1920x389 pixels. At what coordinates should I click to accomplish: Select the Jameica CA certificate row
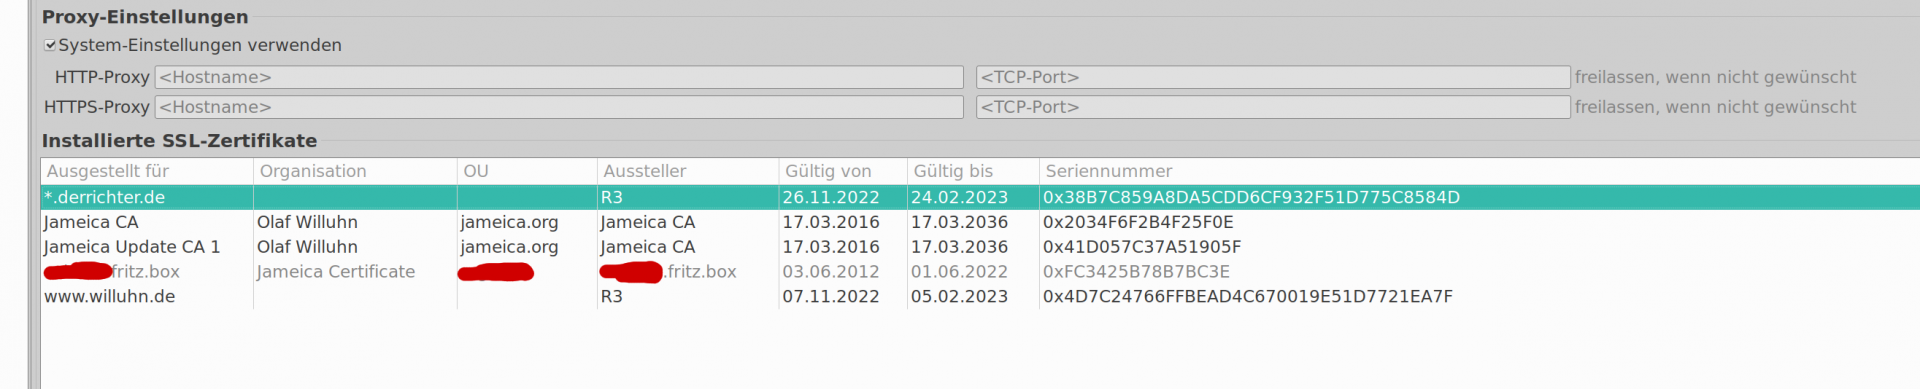(980, 222)
